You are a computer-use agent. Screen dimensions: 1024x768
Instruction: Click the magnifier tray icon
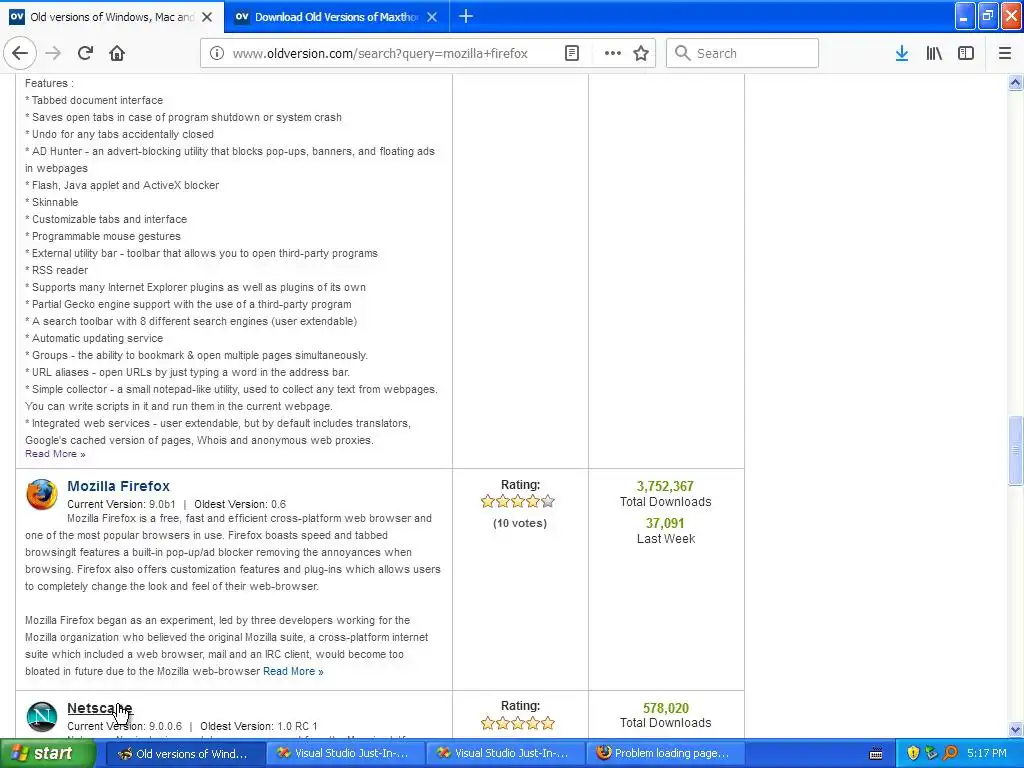pyautogui.click(x=950, y=753)
